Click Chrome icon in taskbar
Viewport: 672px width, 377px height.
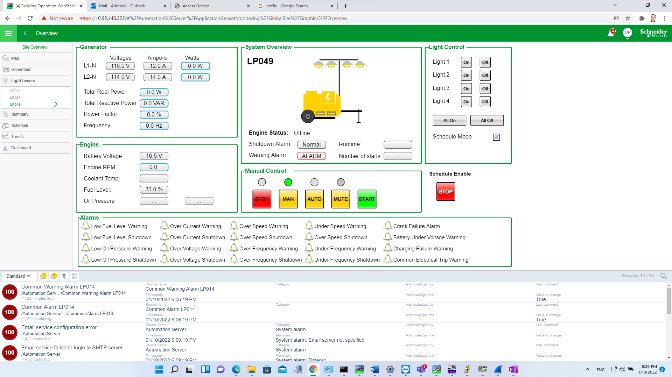313,369
